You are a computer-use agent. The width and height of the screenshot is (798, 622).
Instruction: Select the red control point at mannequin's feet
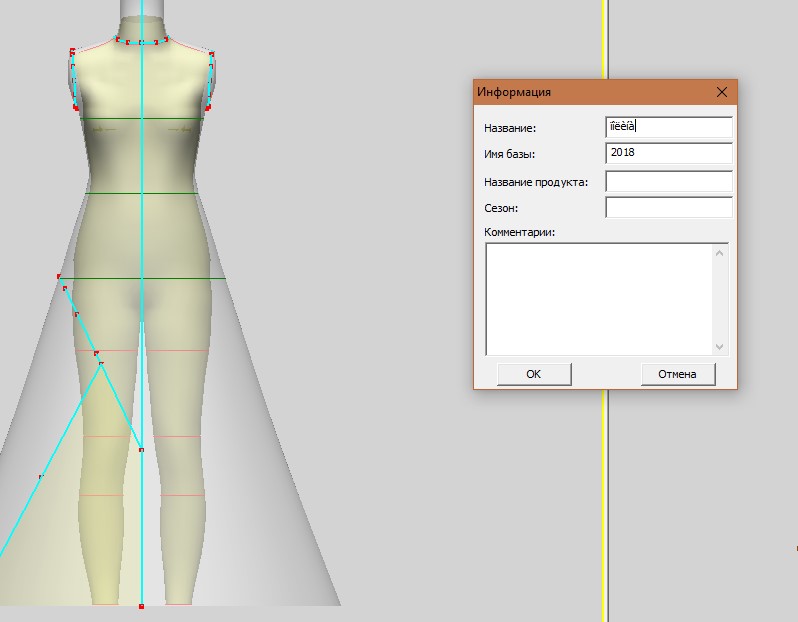(x=141, y=606)
